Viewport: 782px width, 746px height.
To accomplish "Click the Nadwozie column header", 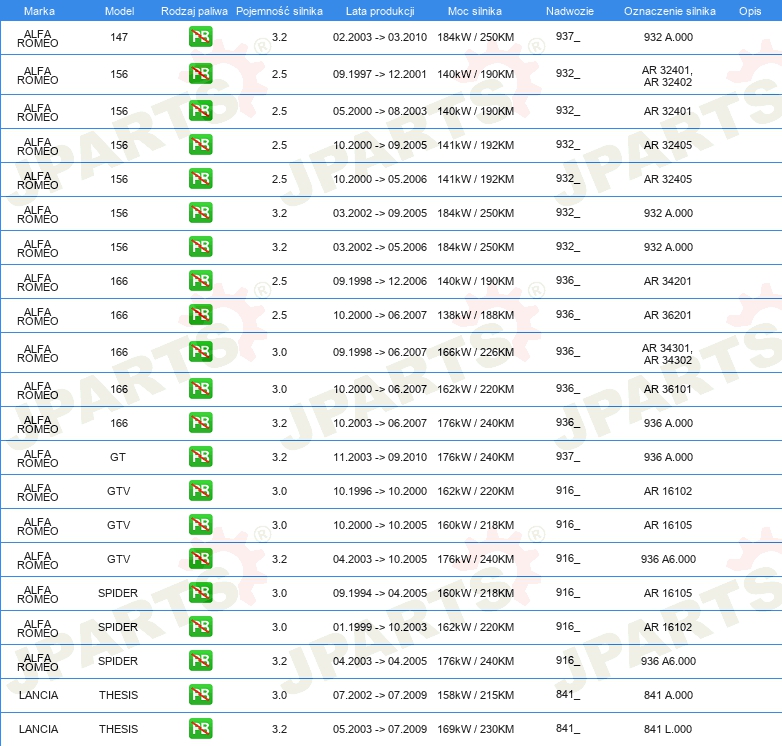I will 570,11.
